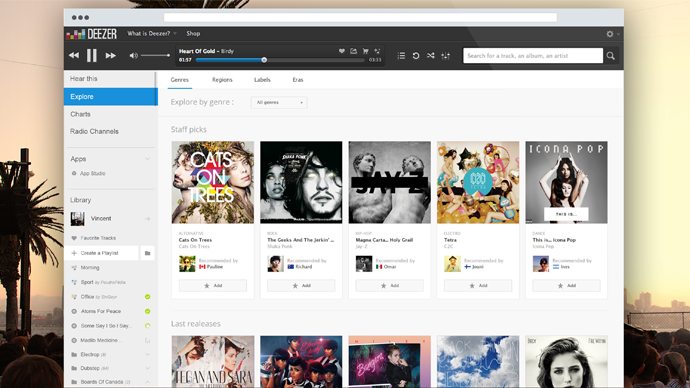This screenshot has height=388, width=690.
Task: Expand the Electrop folder
Action: click(x=147, y=355)
